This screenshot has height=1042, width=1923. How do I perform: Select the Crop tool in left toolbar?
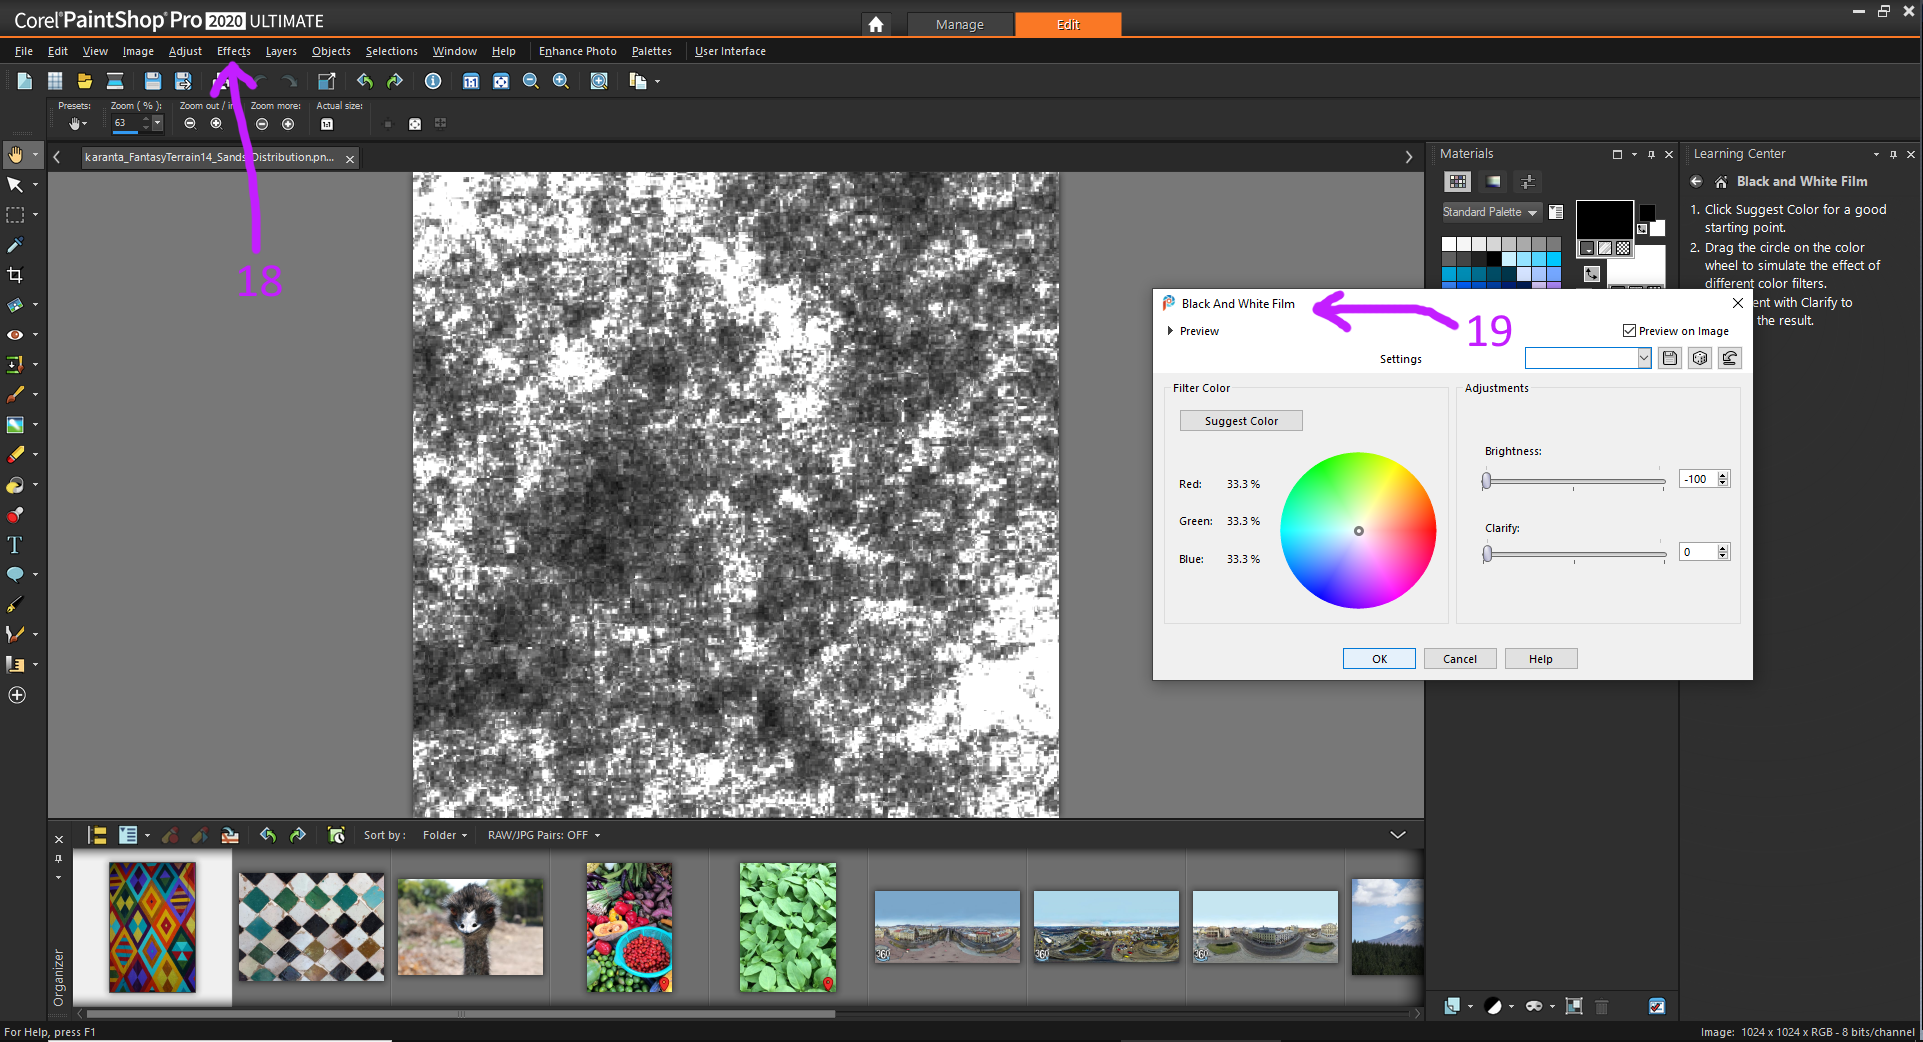(x=15, y=275)
